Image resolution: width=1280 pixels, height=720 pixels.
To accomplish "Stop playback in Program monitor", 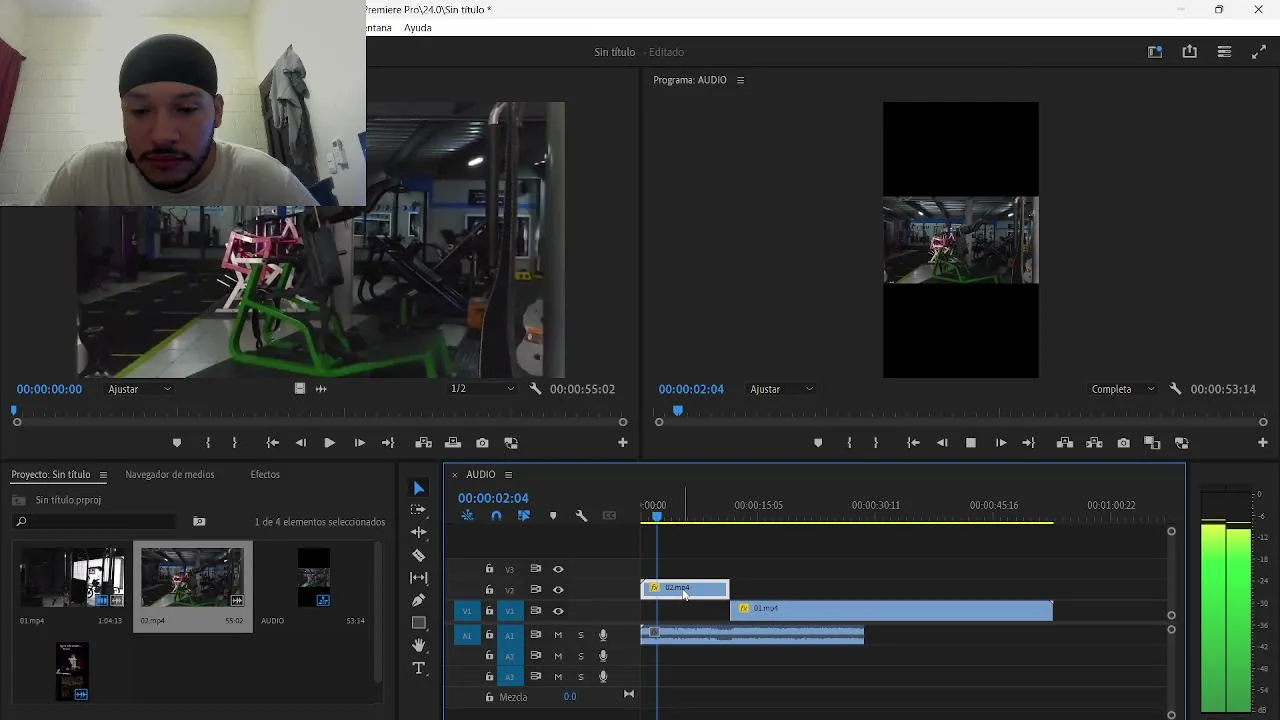I will pyautogui.click(x=970, y=443).
